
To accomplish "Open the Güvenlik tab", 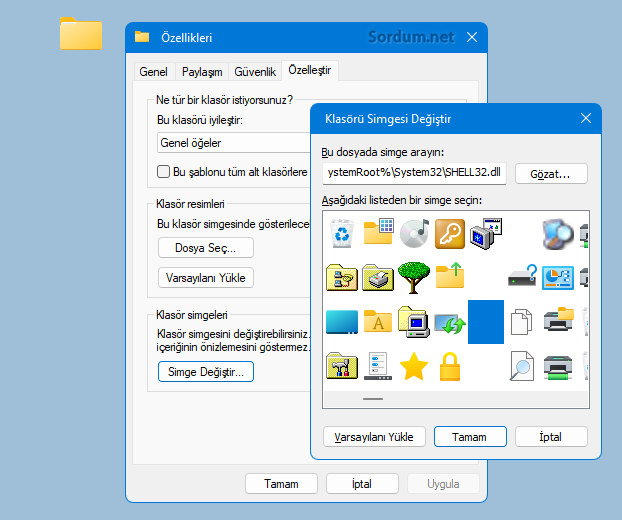I will coord(254,72).
